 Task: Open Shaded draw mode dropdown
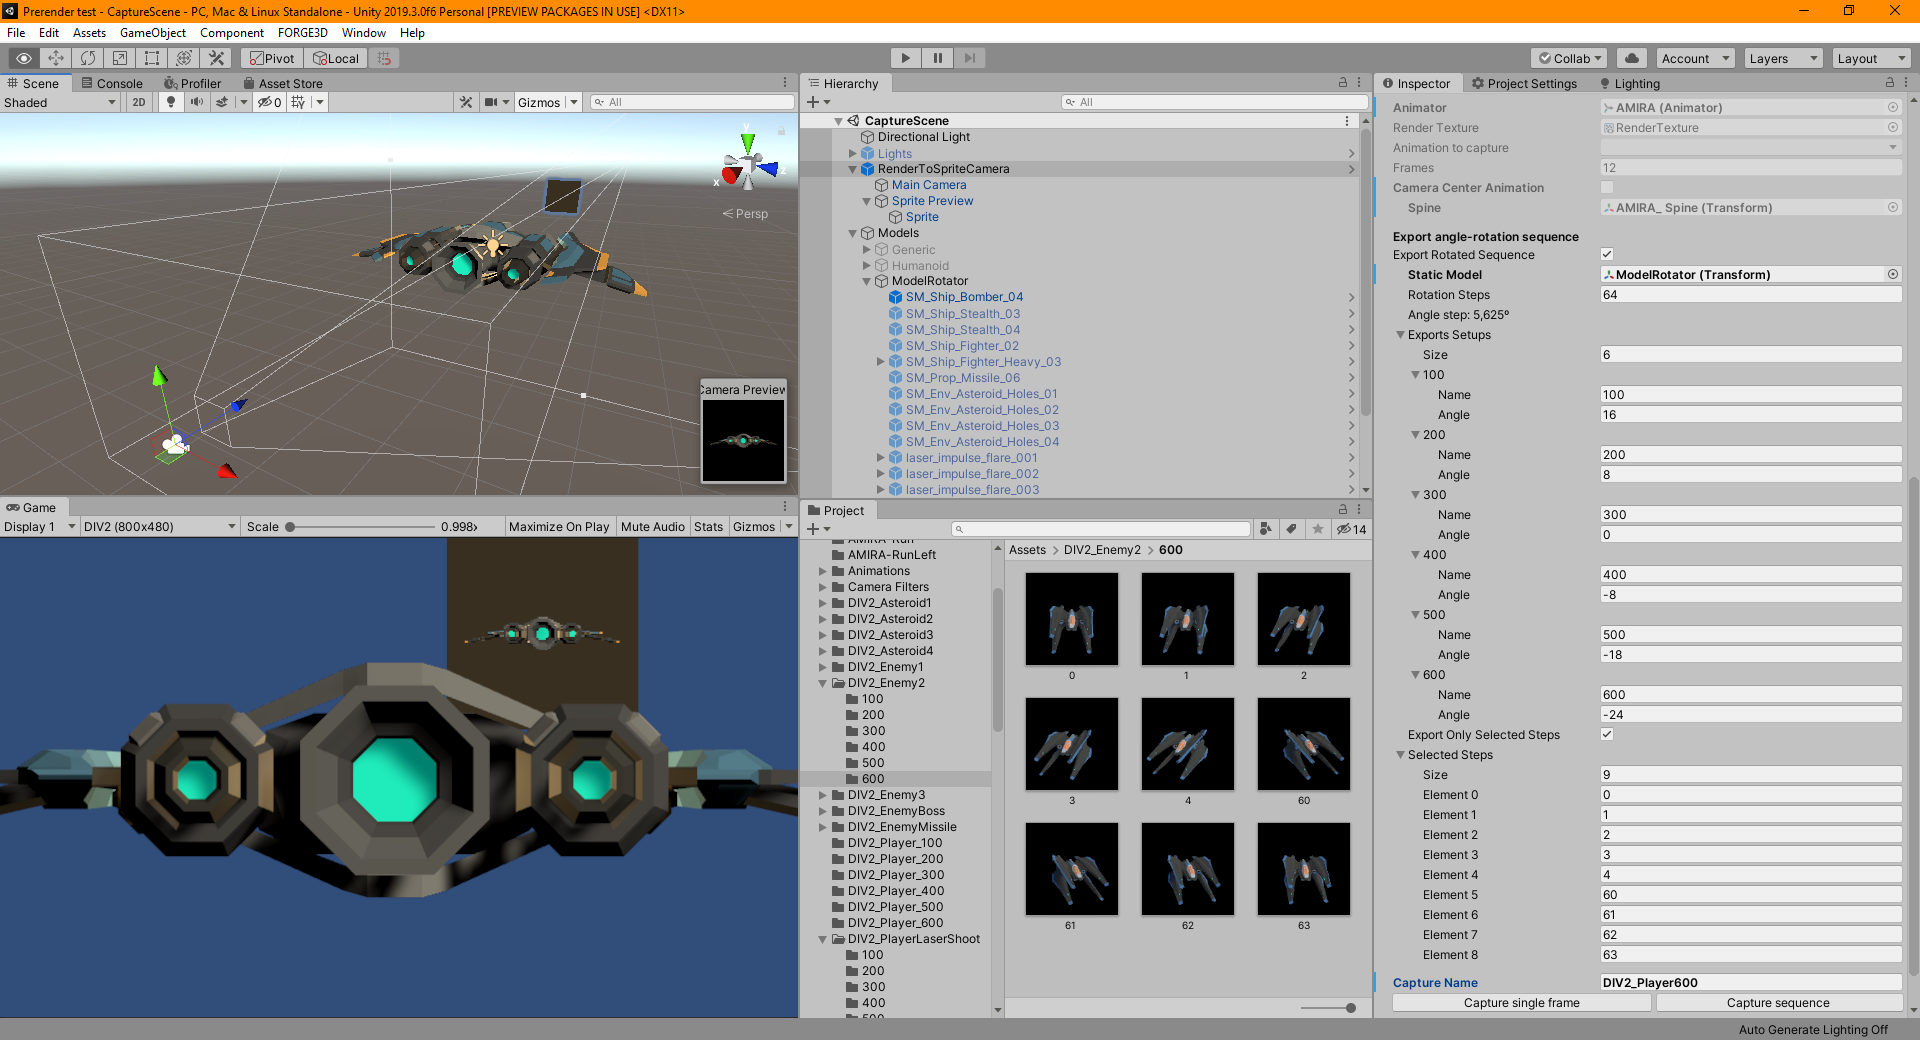[x=60, y=102]
